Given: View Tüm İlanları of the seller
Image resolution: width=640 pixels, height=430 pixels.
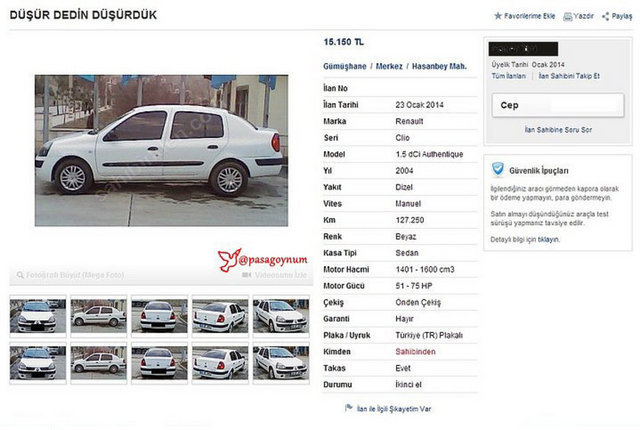Looking at the screenshot, I should (x=509, y=76).
